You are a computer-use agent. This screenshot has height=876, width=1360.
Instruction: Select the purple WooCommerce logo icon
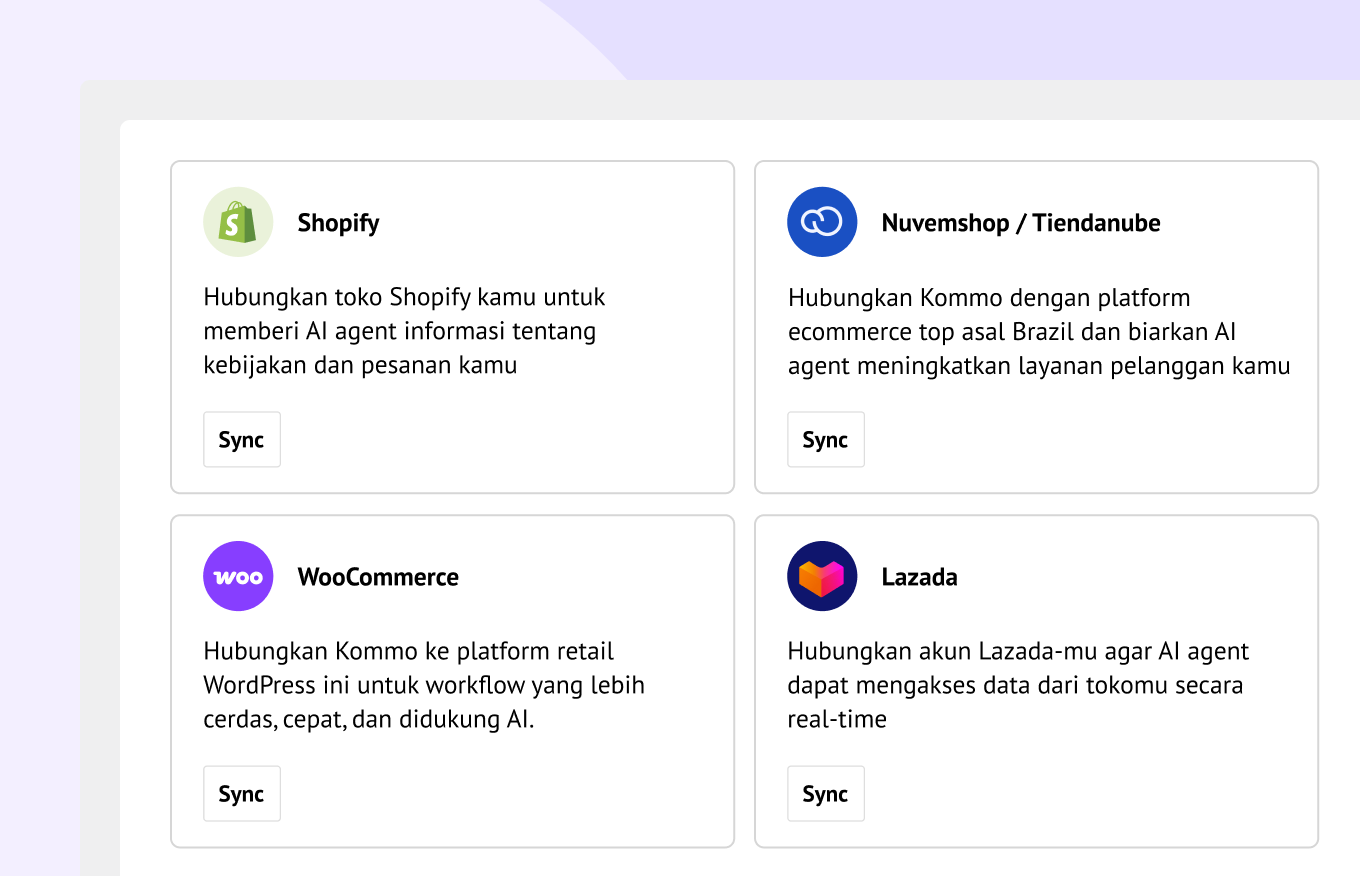click(x=238, y=576)
